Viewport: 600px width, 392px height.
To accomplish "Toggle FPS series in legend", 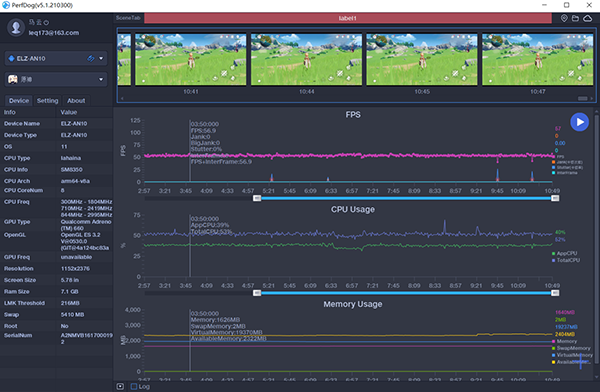I will click(x=558, y=157).
